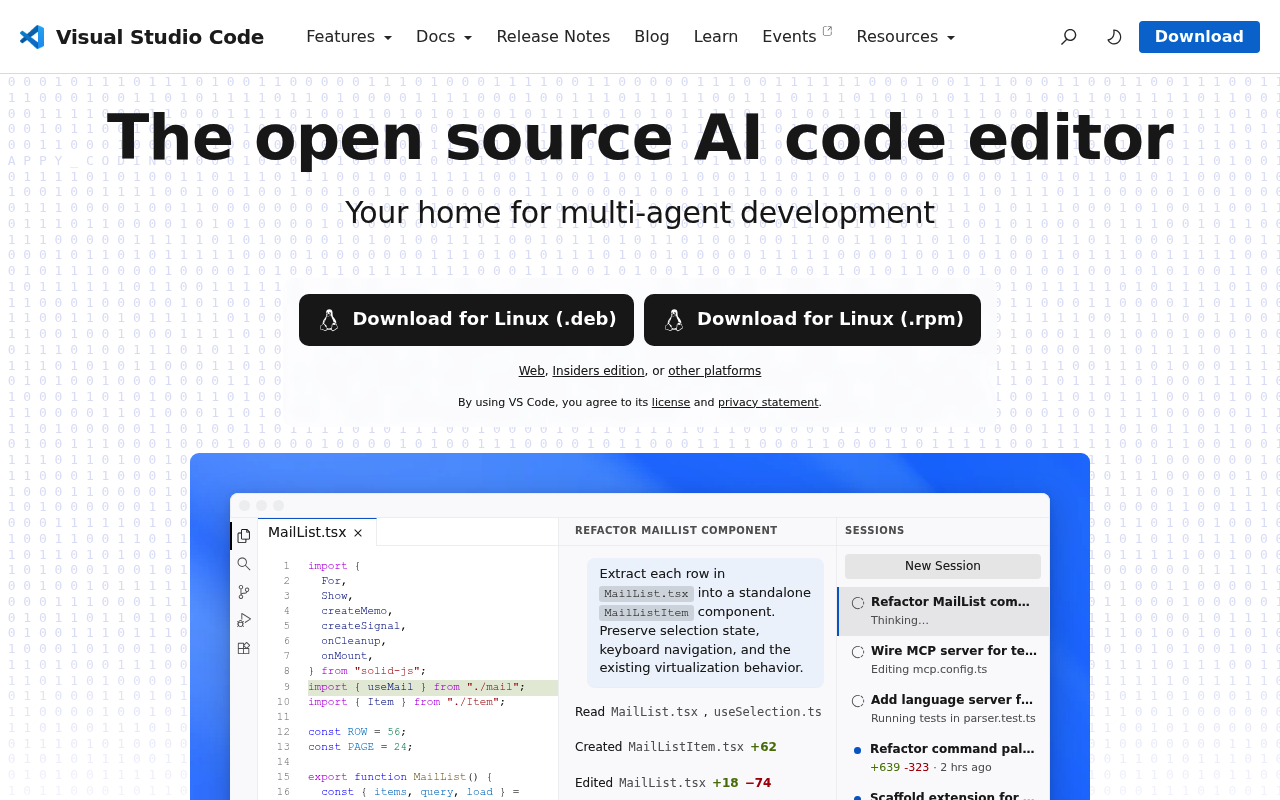
Task: Click MailList.tsx in the Edited line
Action: (x=662, y=783)
